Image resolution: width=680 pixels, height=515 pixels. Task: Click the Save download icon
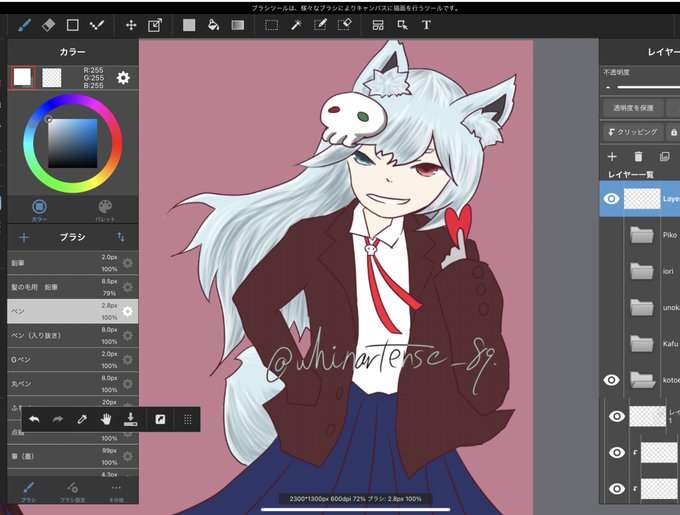(x=131, y=419)
